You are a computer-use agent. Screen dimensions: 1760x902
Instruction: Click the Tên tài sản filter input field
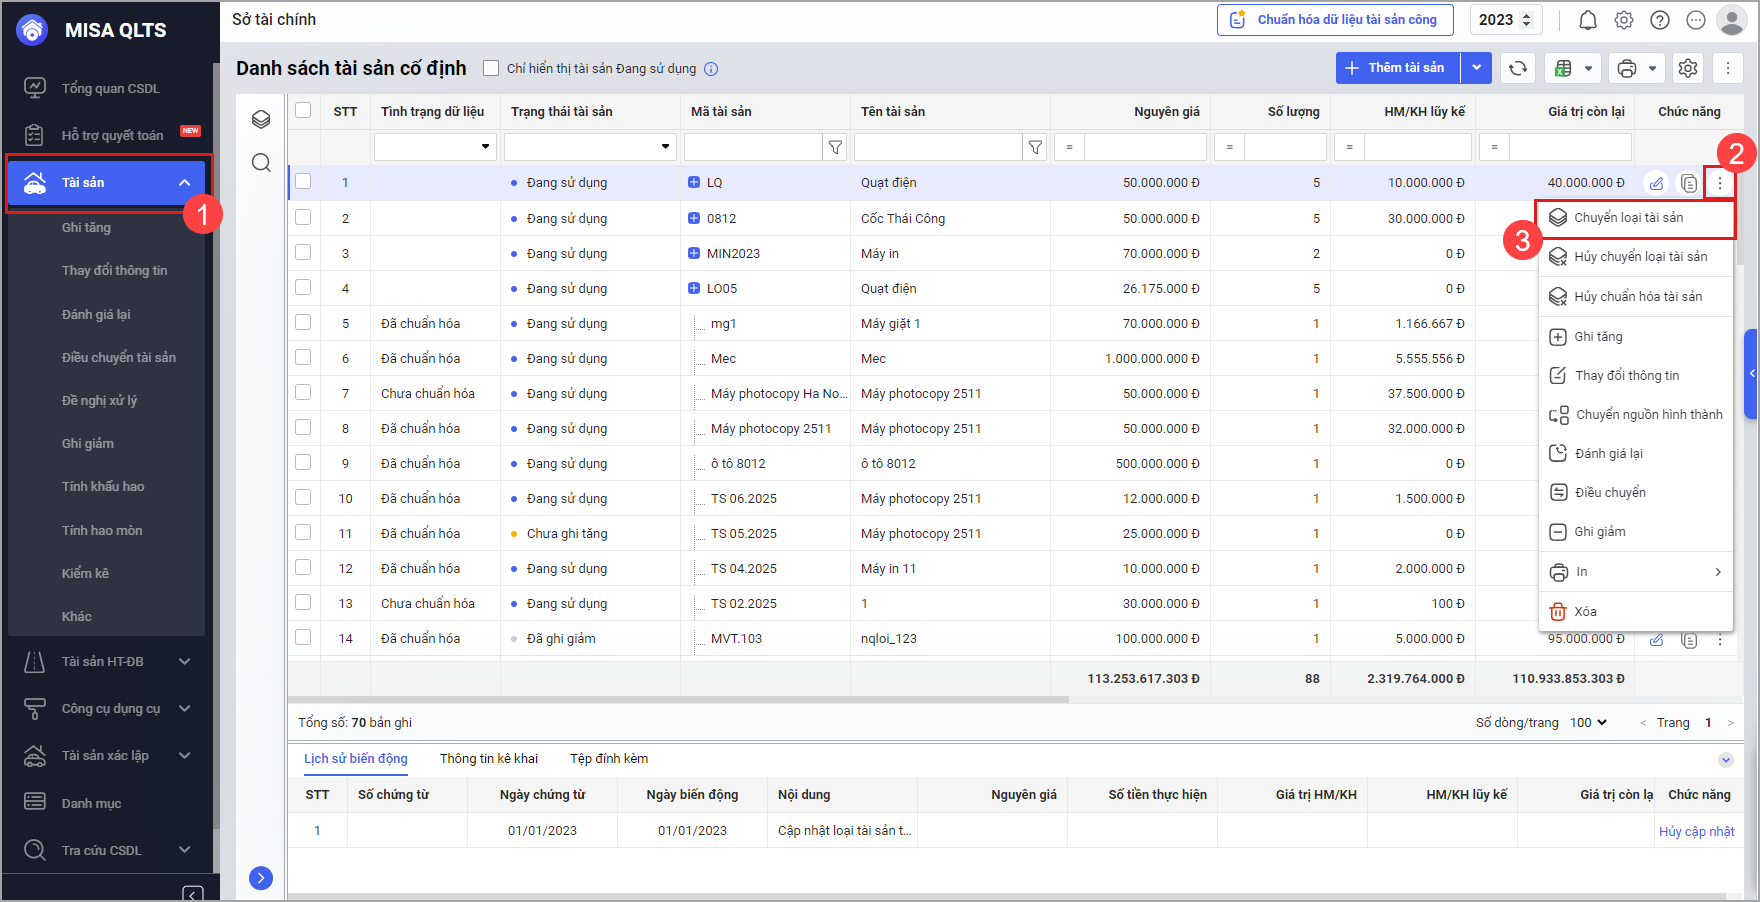(937, 147)
